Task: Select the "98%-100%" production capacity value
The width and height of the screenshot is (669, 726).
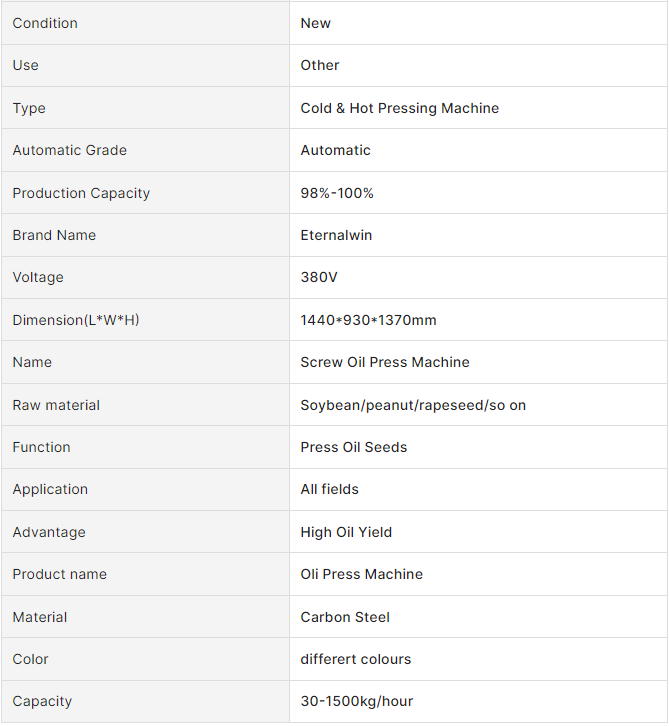Action: (337, 193)
